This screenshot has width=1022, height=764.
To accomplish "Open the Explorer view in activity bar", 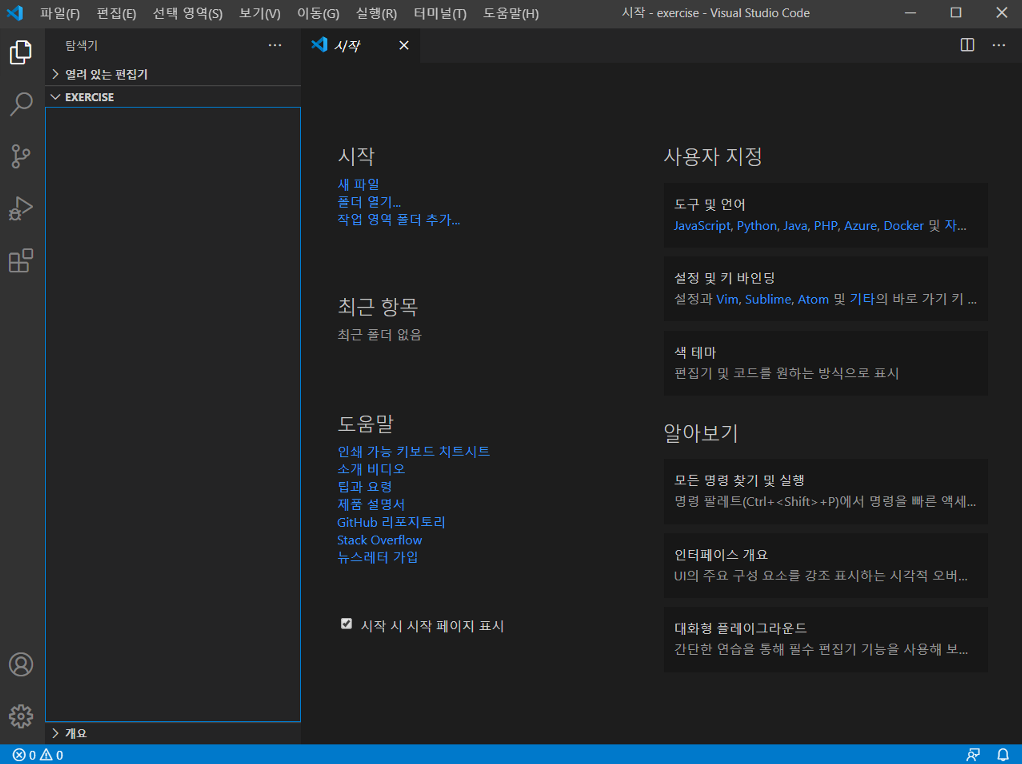I will (21, 52).
